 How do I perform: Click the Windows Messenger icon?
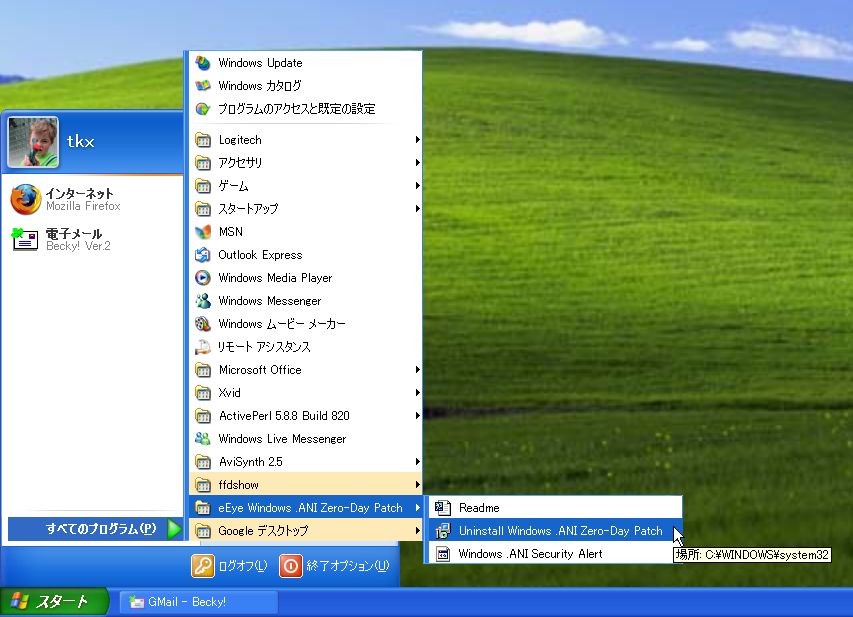pos(203,301)
